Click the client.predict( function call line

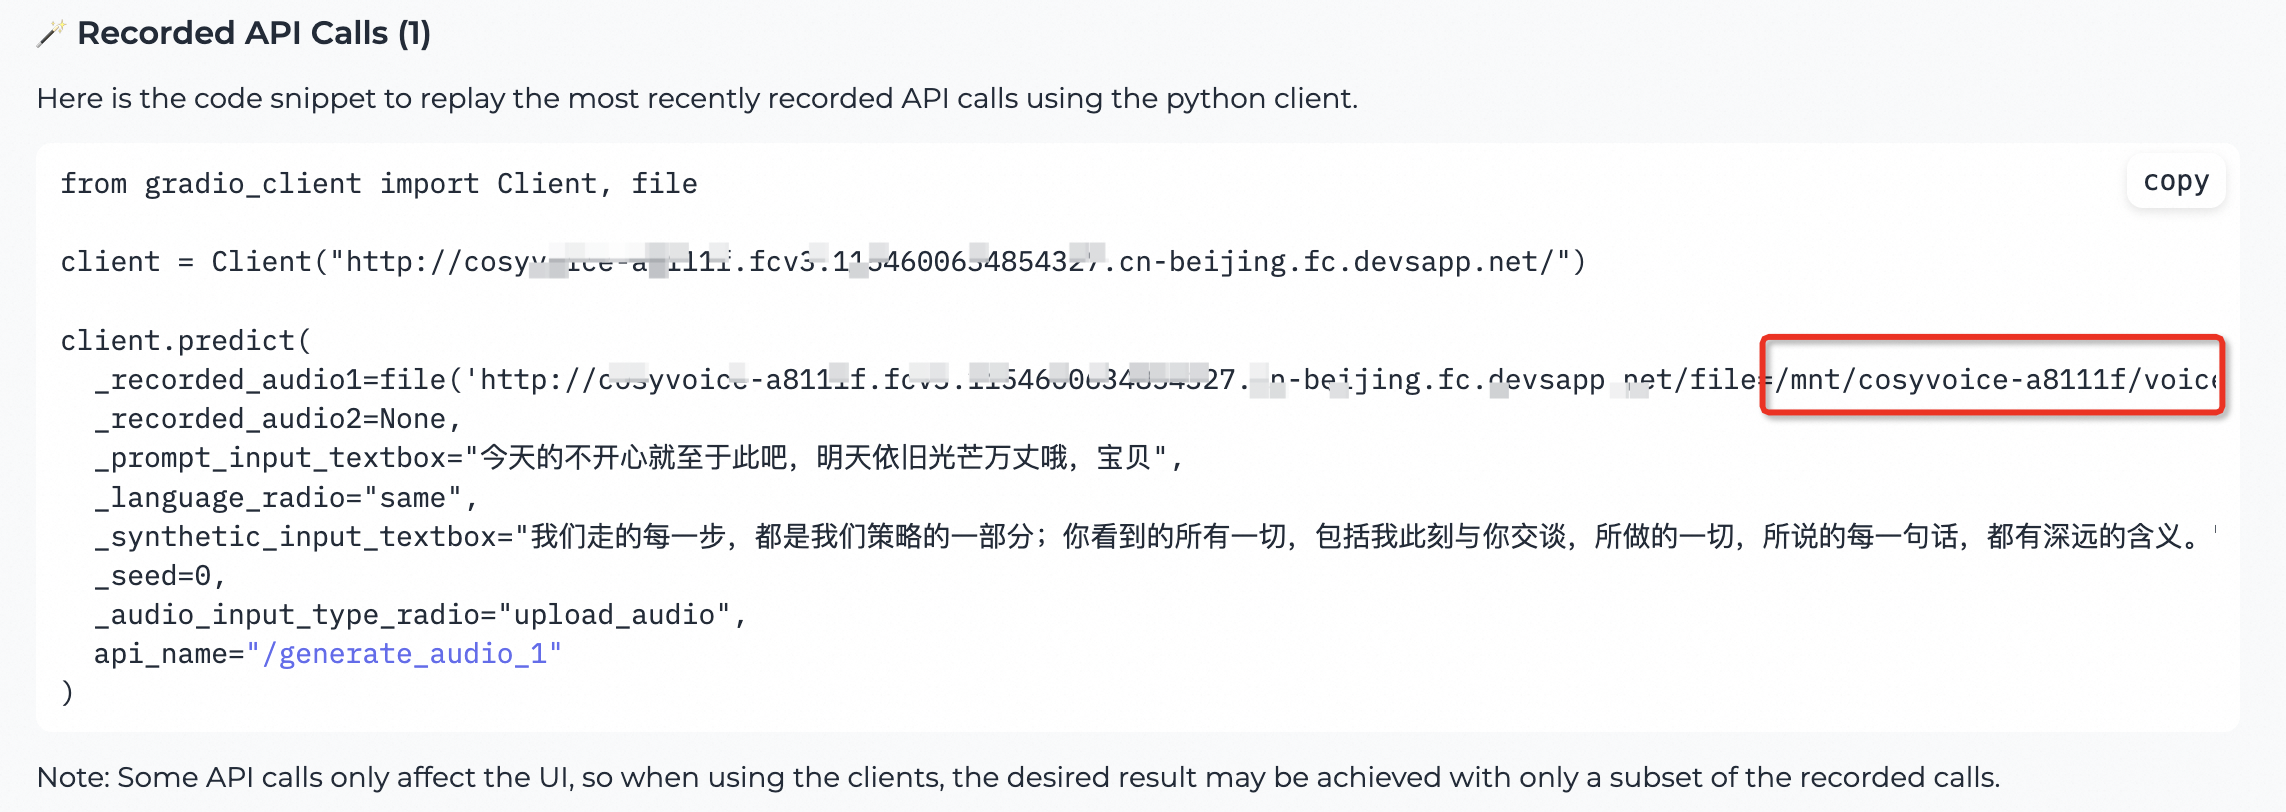(x=185, y=340)
